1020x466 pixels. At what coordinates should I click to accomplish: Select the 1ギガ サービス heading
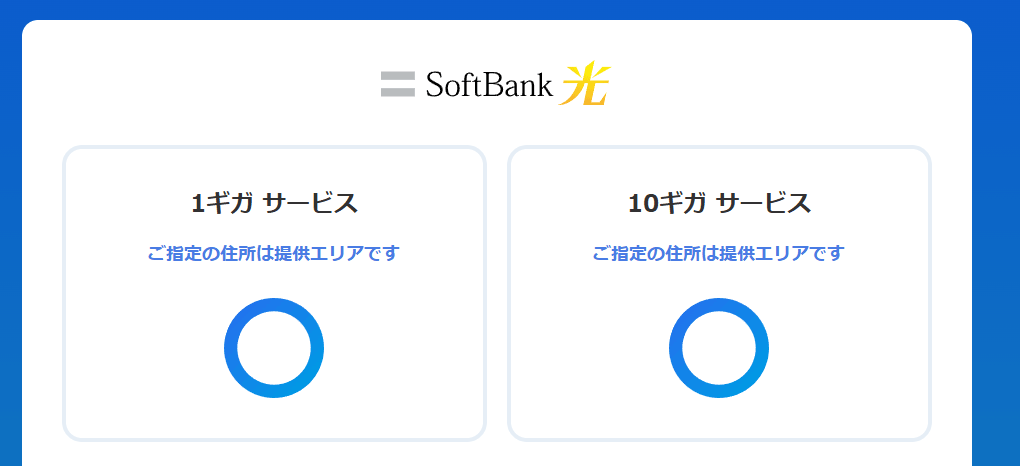[274, 203]
